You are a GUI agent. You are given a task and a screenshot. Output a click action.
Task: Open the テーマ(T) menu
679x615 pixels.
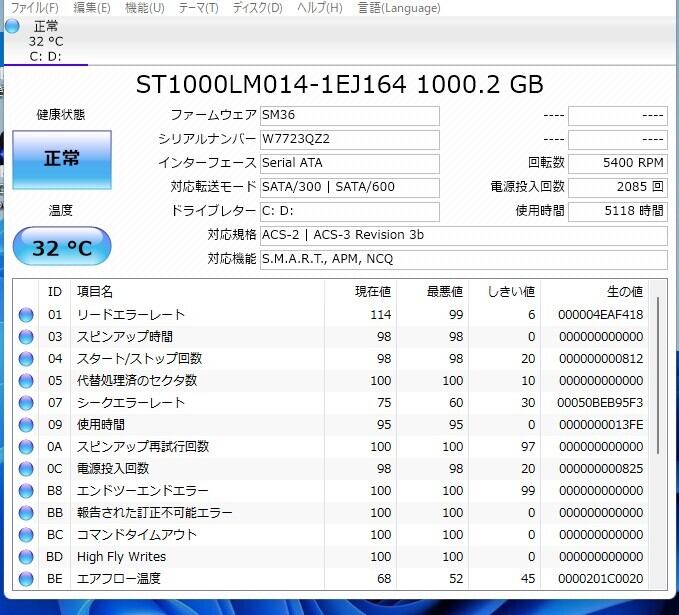click(198, 8)
